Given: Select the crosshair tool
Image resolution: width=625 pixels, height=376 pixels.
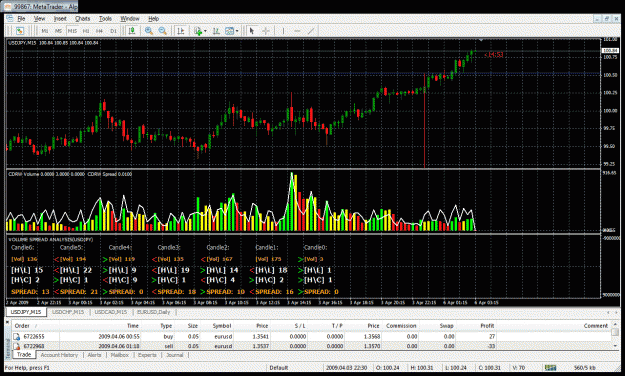Looking at the screenshot, I should coord(266,31).
